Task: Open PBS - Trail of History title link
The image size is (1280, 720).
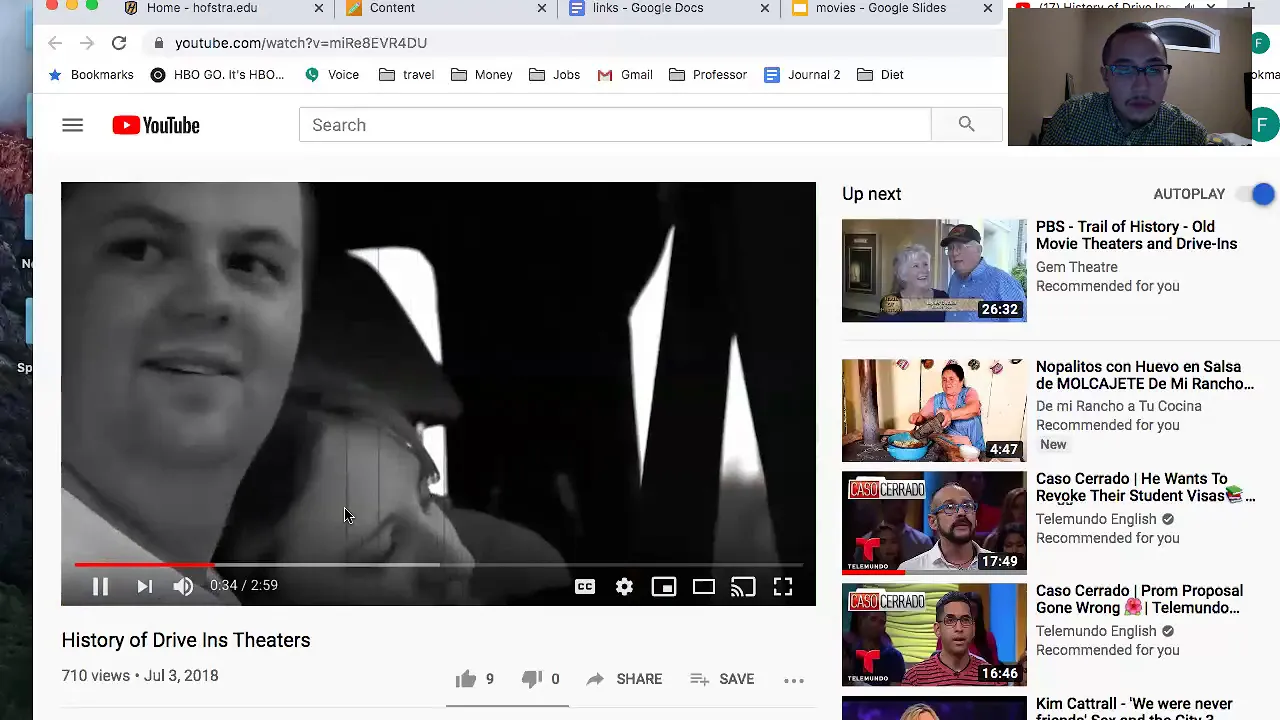Action: 1136,235
